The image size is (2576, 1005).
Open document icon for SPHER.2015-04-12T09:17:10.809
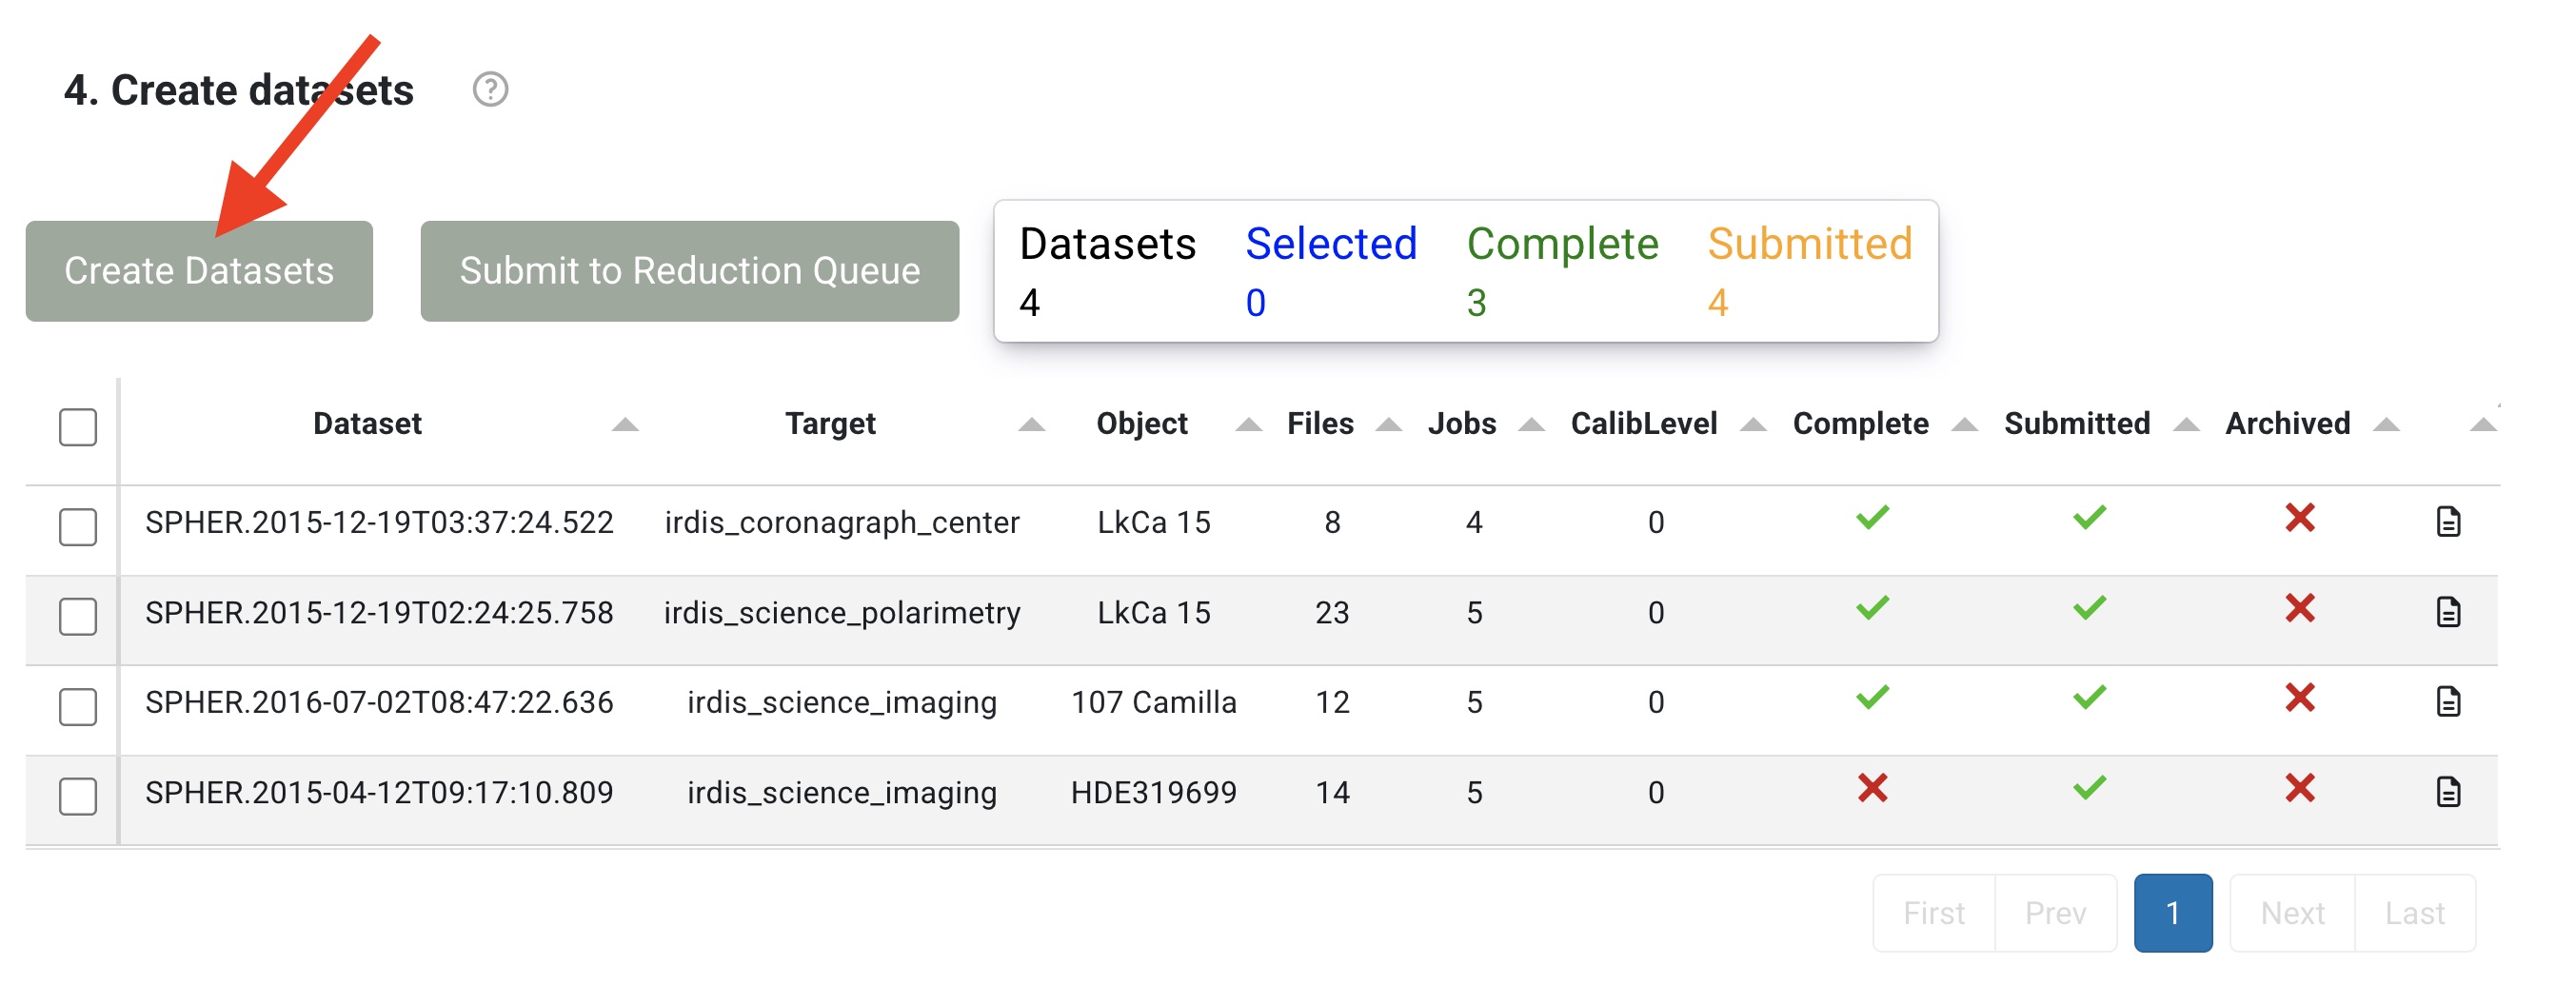click(x=2447, y=792)
